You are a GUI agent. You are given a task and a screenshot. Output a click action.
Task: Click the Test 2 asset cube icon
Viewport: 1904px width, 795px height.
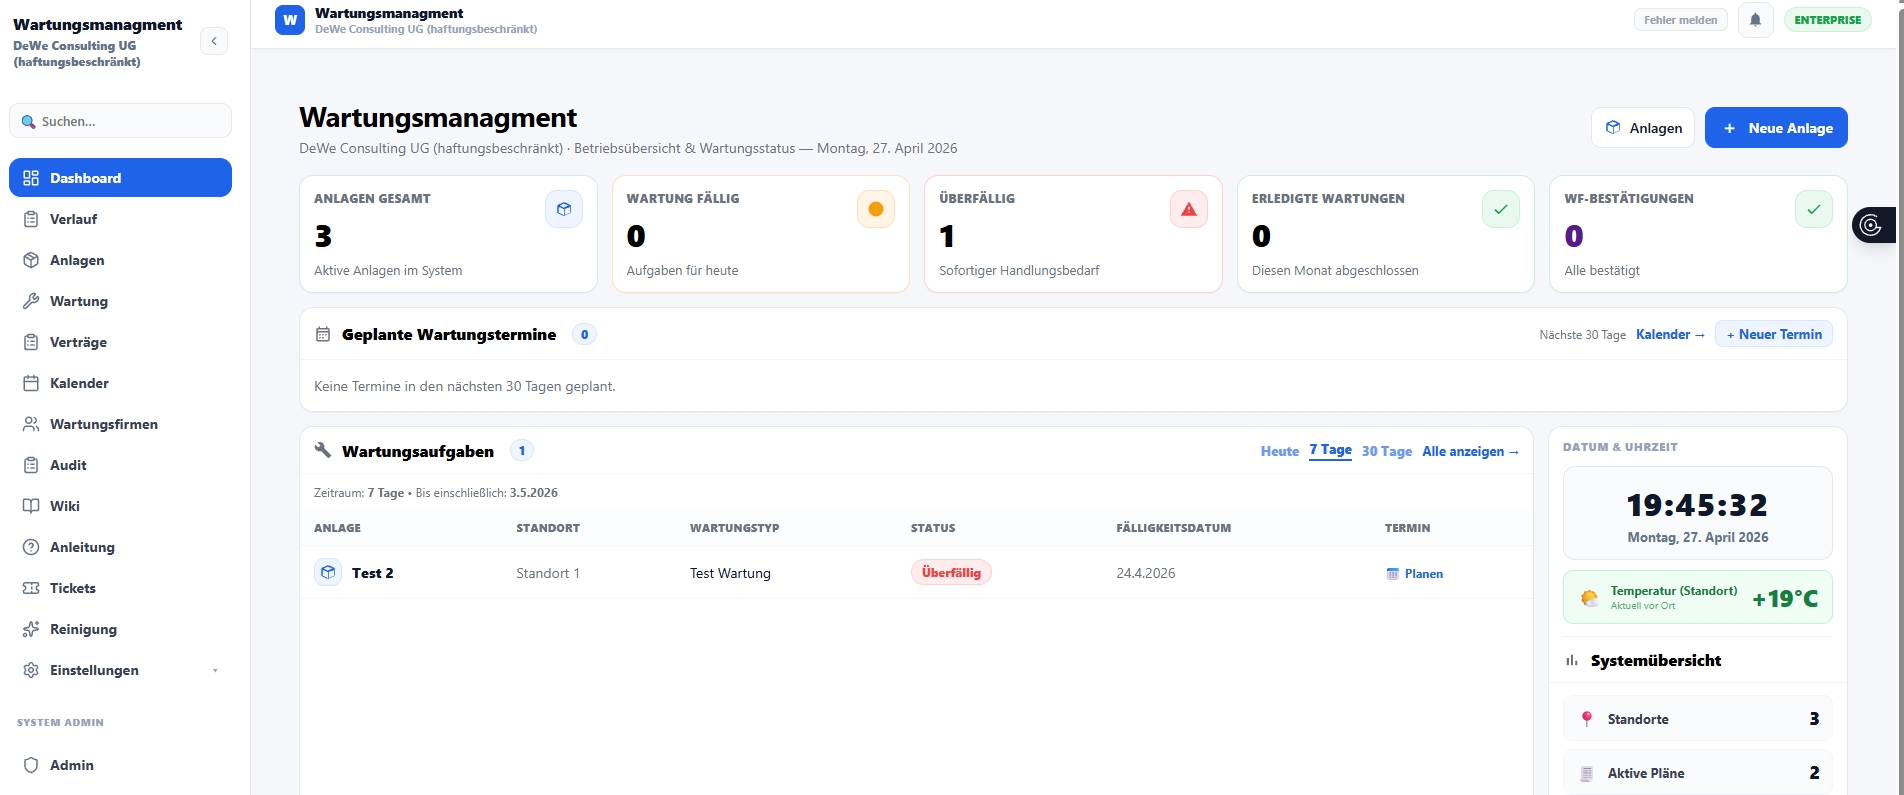[328, 573]
